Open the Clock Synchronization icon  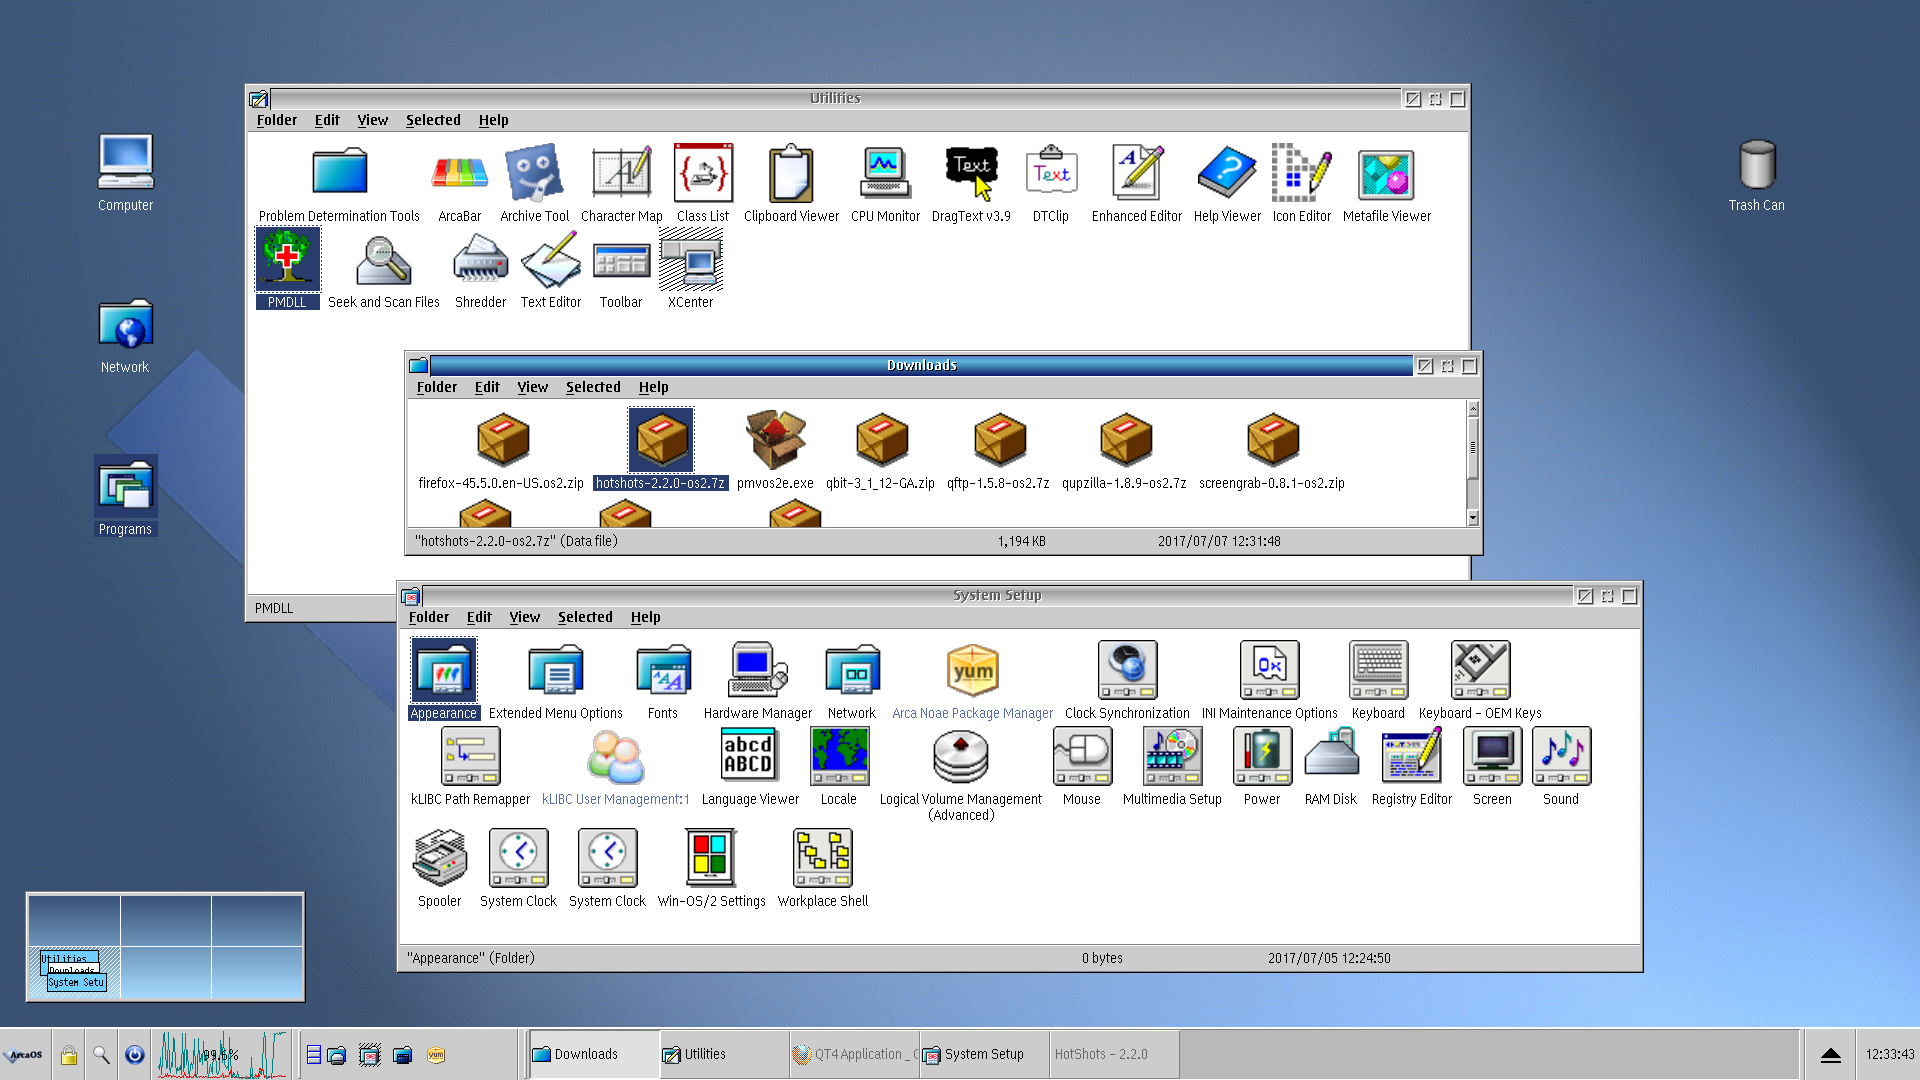point(1127,670)
